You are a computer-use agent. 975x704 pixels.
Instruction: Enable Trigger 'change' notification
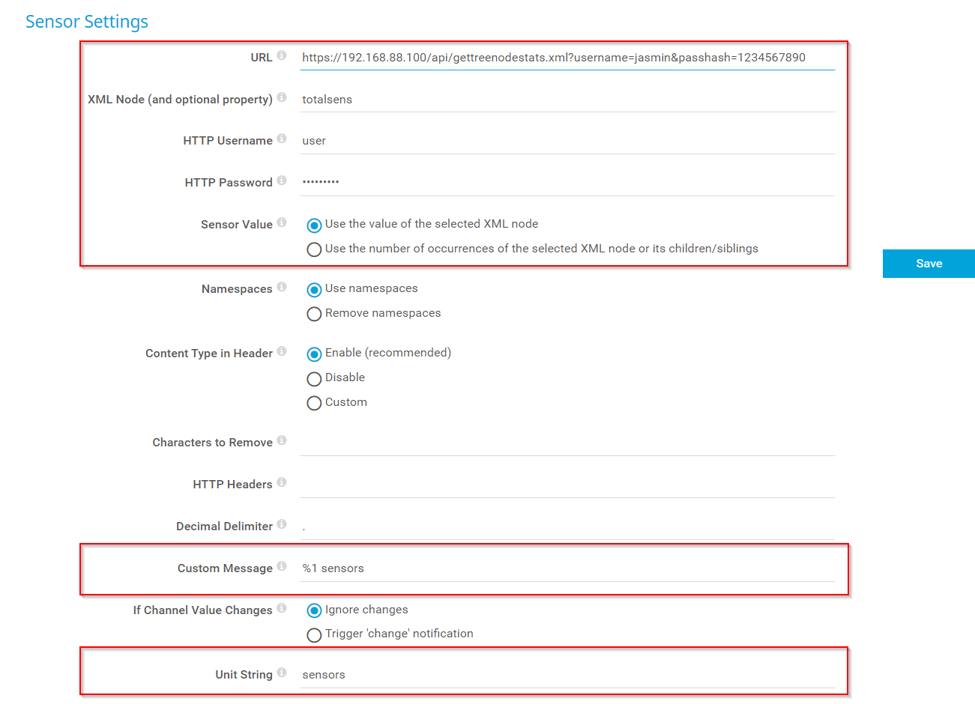pos(314,634)
